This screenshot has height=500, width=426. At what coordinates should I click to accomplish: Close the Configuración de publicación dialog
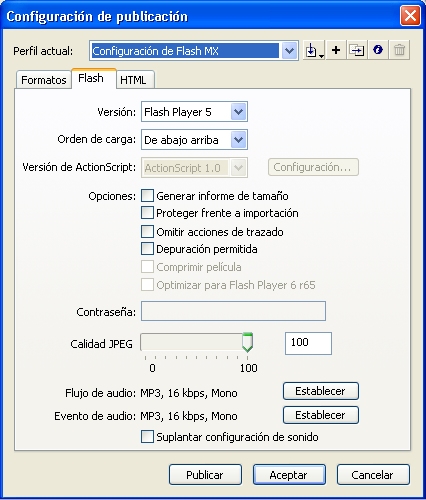tap(410, 16)
